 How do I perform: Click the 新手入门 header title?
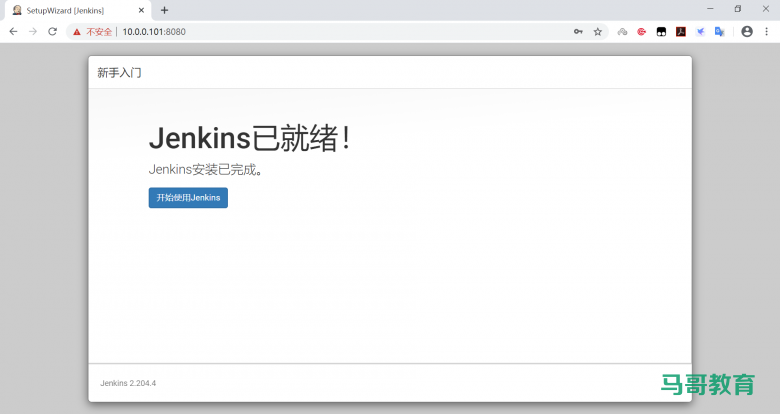click(x=119, y=73)
